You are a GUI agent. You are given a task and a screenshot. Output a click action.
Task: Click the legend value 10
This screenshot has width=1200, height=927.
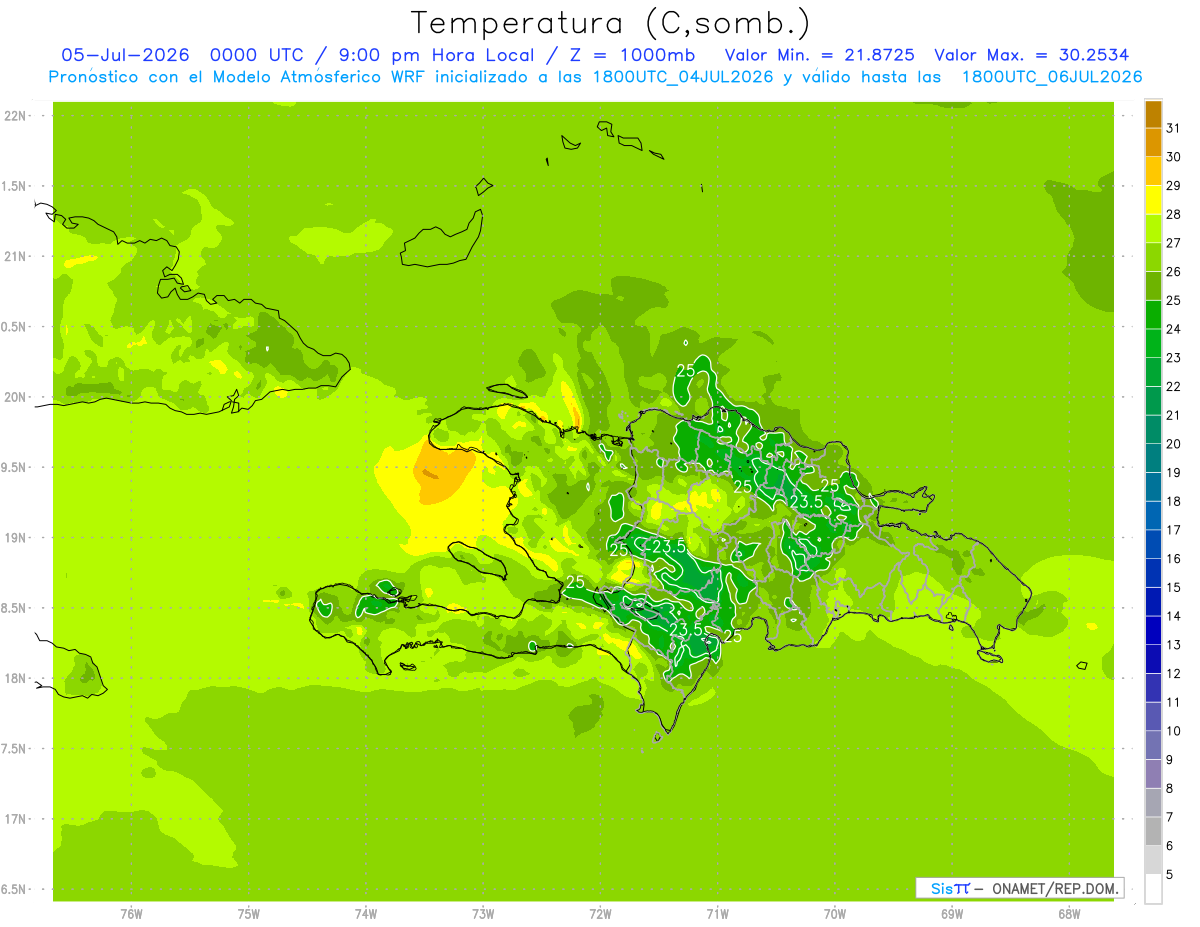click(x=1174, y=731)
